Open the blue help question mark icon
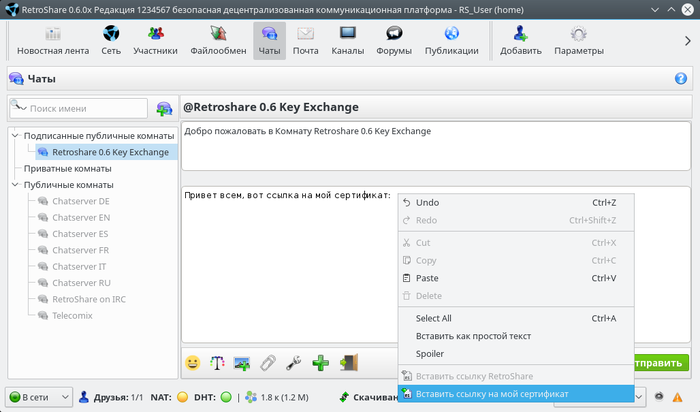 (681, 79)
